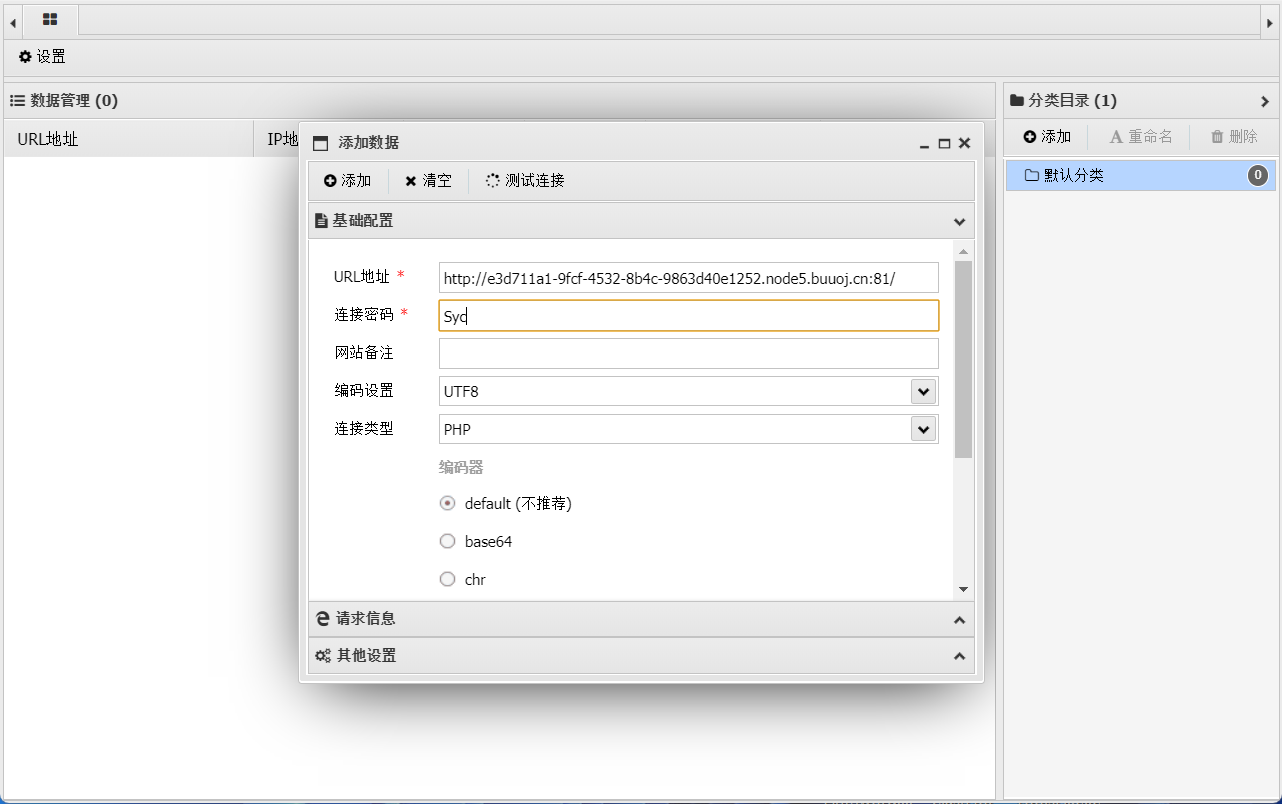Collapse the 基础配置 section chevron
This screenshot has width=1282, height=804.
click(959, 221)
